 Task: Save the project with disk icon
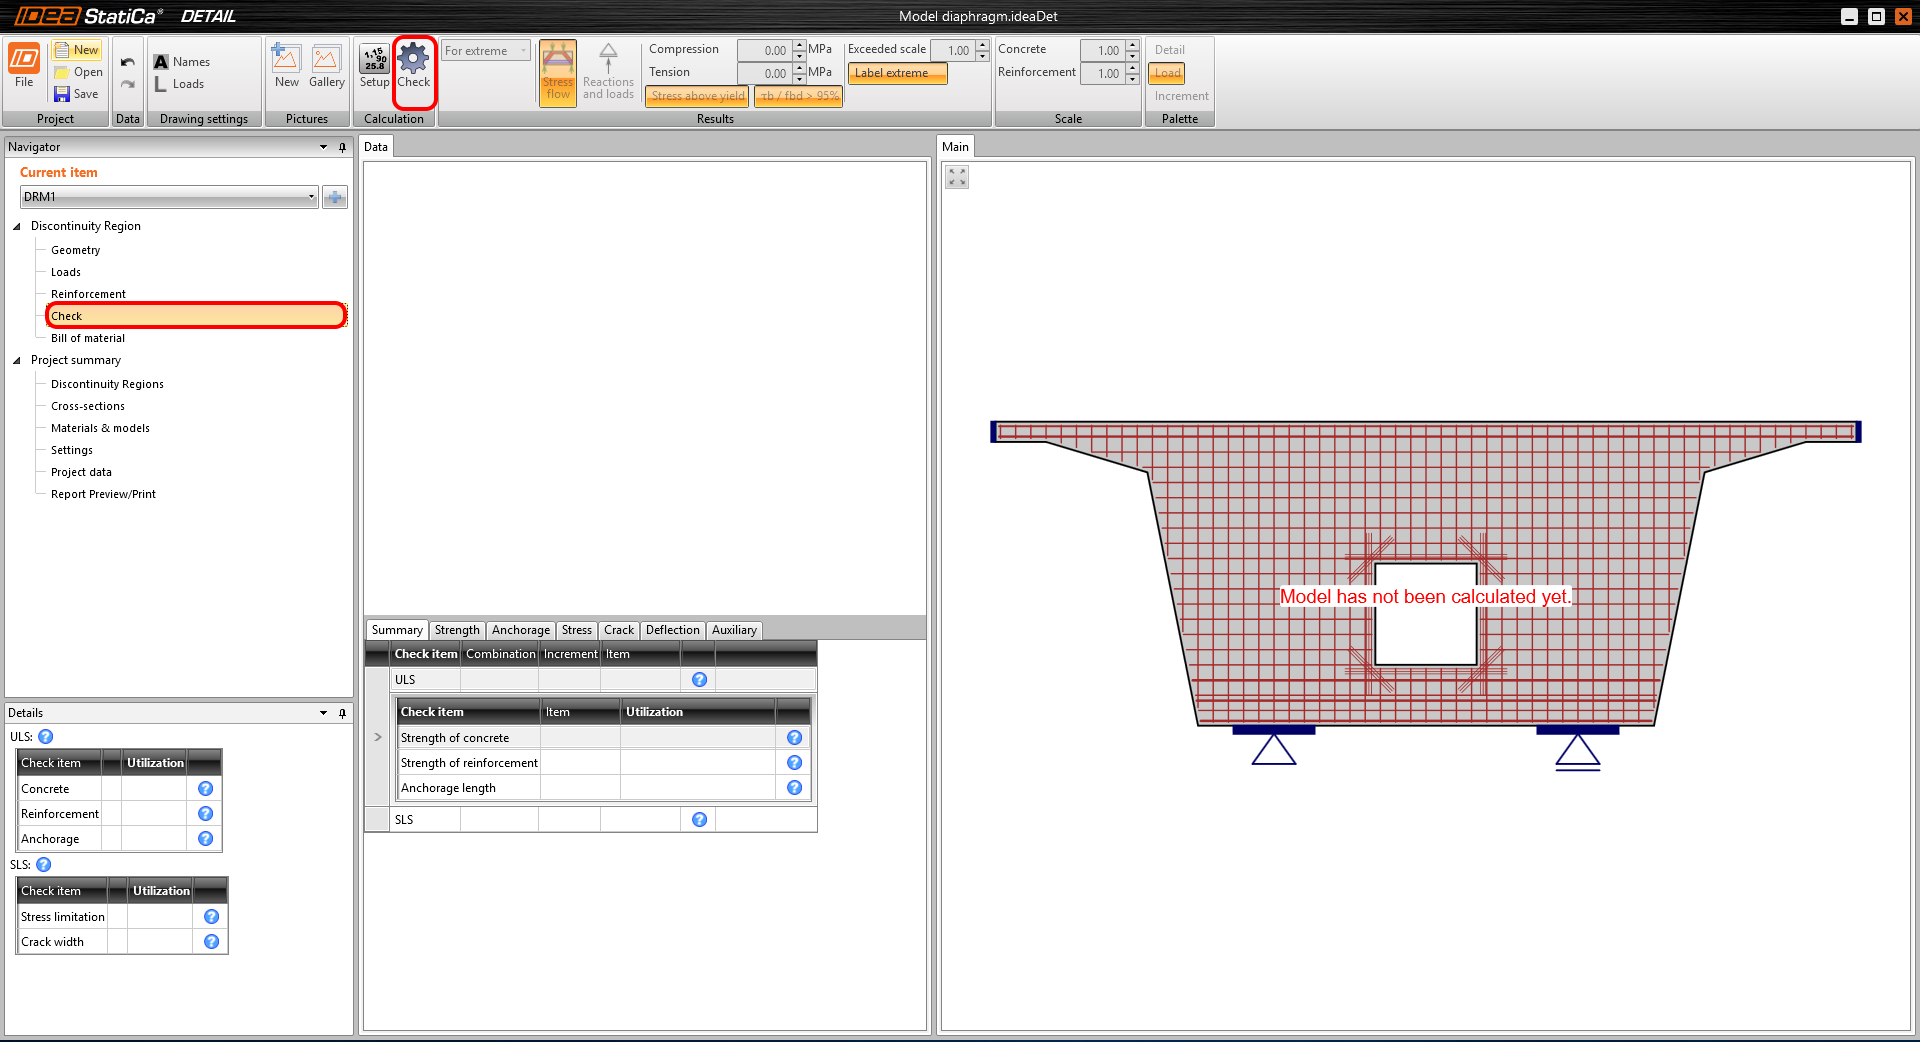(62, 94)
